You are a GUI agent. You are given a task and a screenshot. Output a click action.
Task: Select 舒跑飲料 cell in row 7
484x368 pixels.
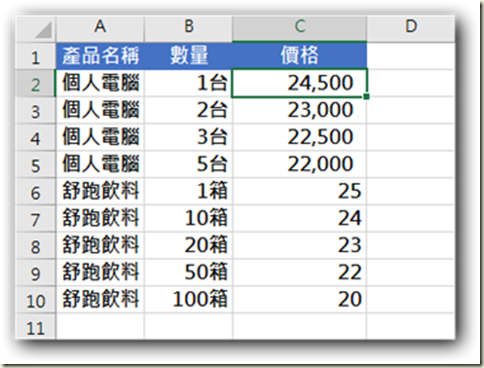coord(100,219)
